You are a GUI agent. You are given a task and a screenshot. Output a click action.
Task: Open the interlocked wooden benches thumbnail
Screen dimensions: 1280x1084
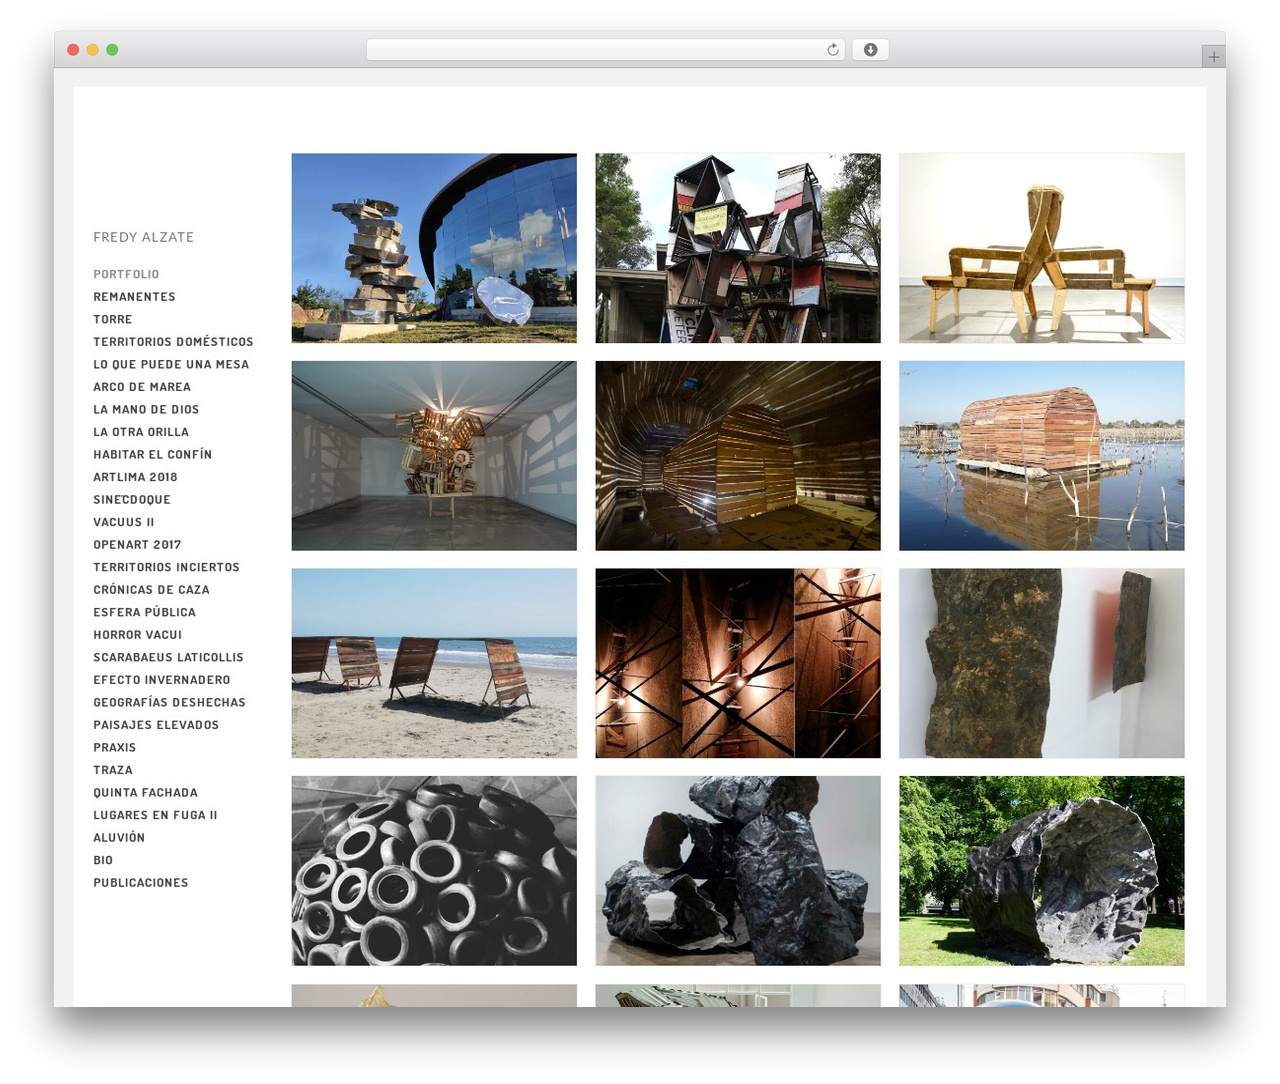(1042, 248)
